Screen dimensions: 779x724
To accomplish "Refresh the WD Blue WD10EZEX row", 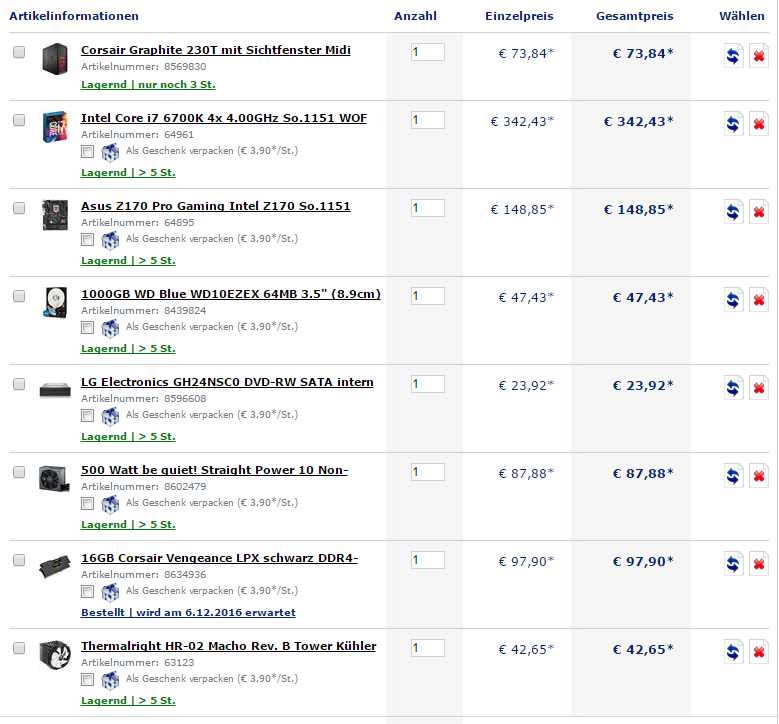I will [x=734, y=299].
